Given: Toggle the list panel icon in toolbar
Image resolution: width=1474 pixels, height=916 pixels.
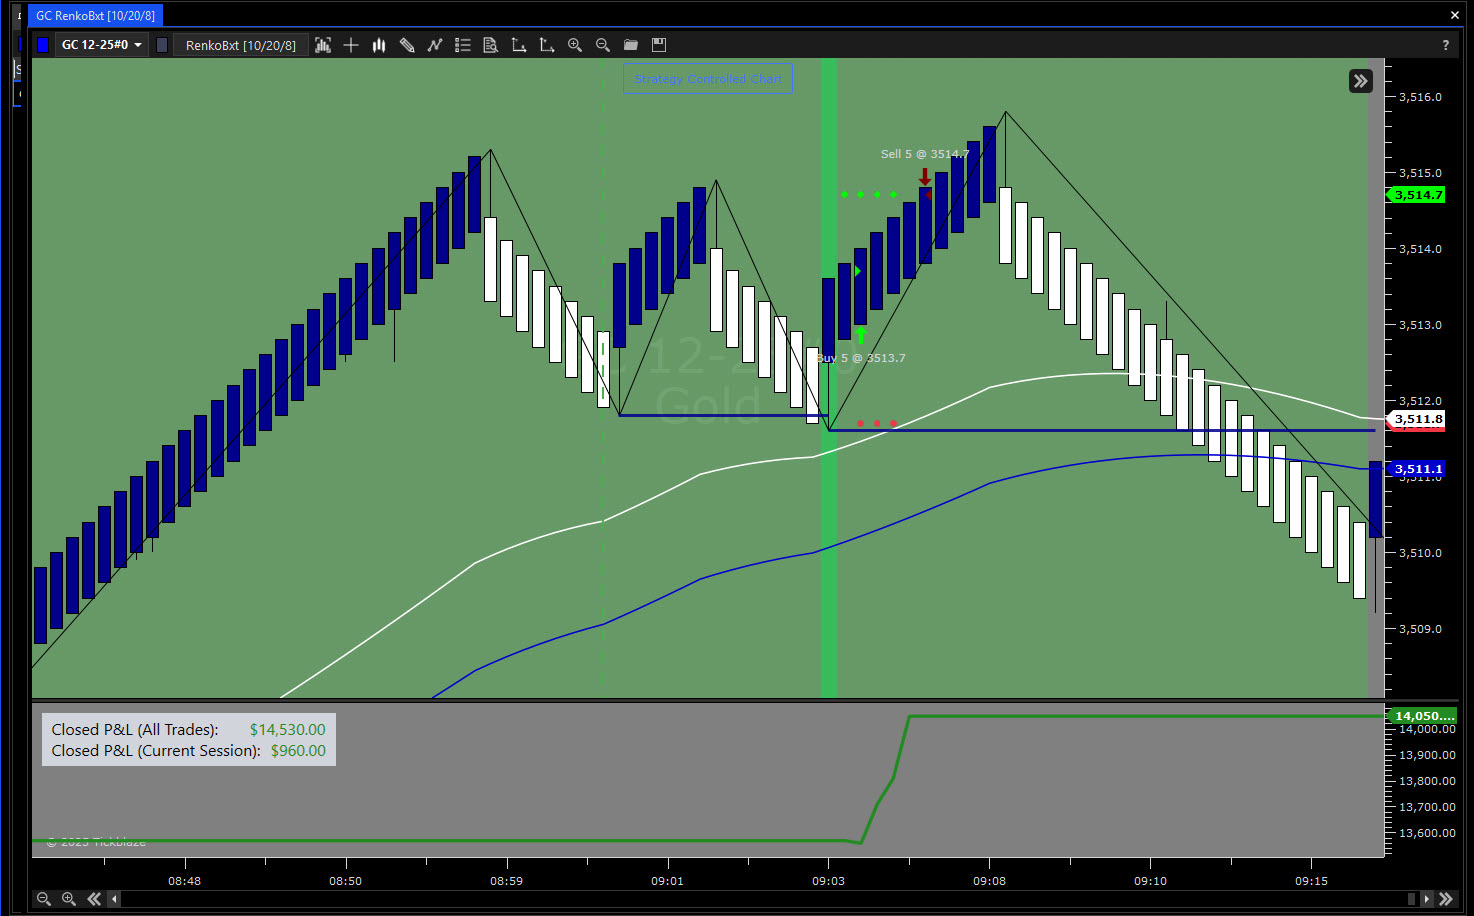Looking at the screenshot, I should pyautogui.click(x=463, y=45).
